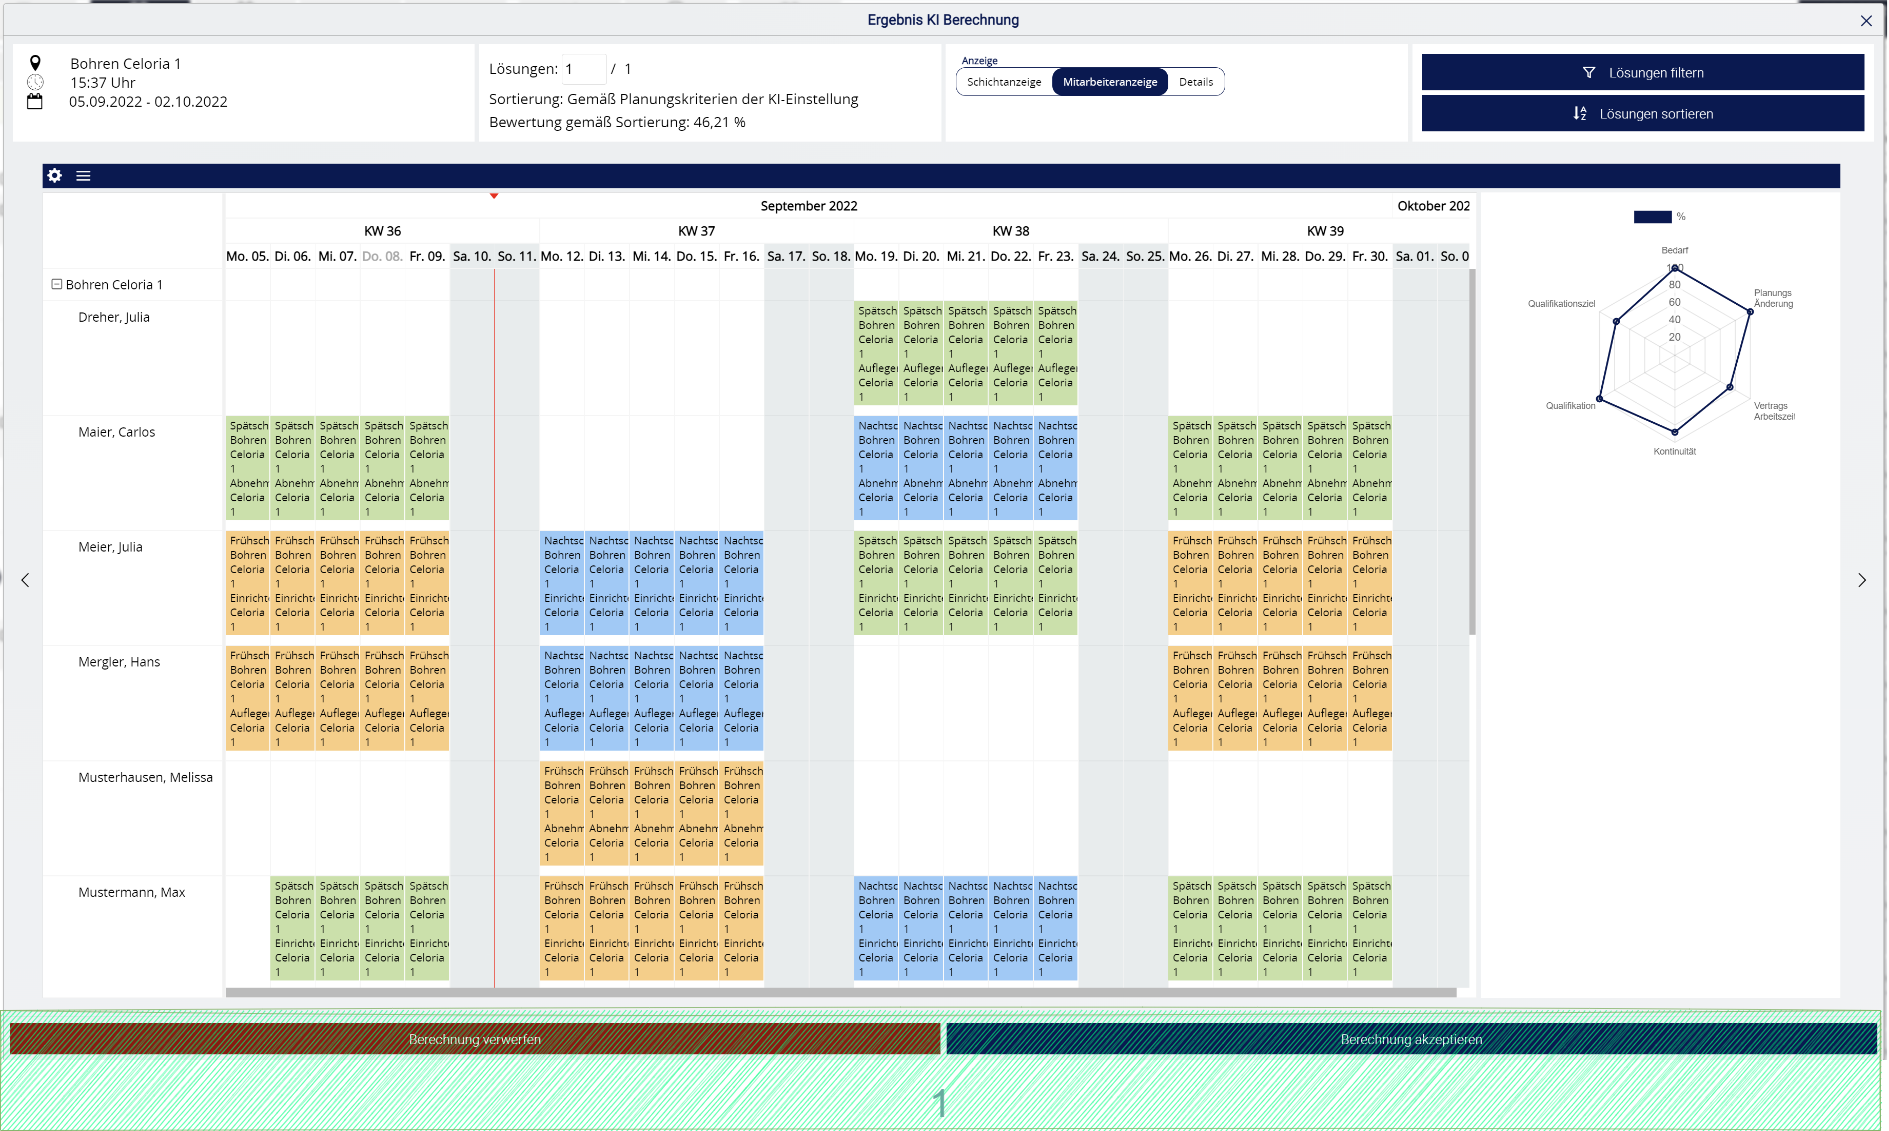1889x1131 pixels.
Task: Click Lösungen sortieren button
Action: click(1642, 114)
